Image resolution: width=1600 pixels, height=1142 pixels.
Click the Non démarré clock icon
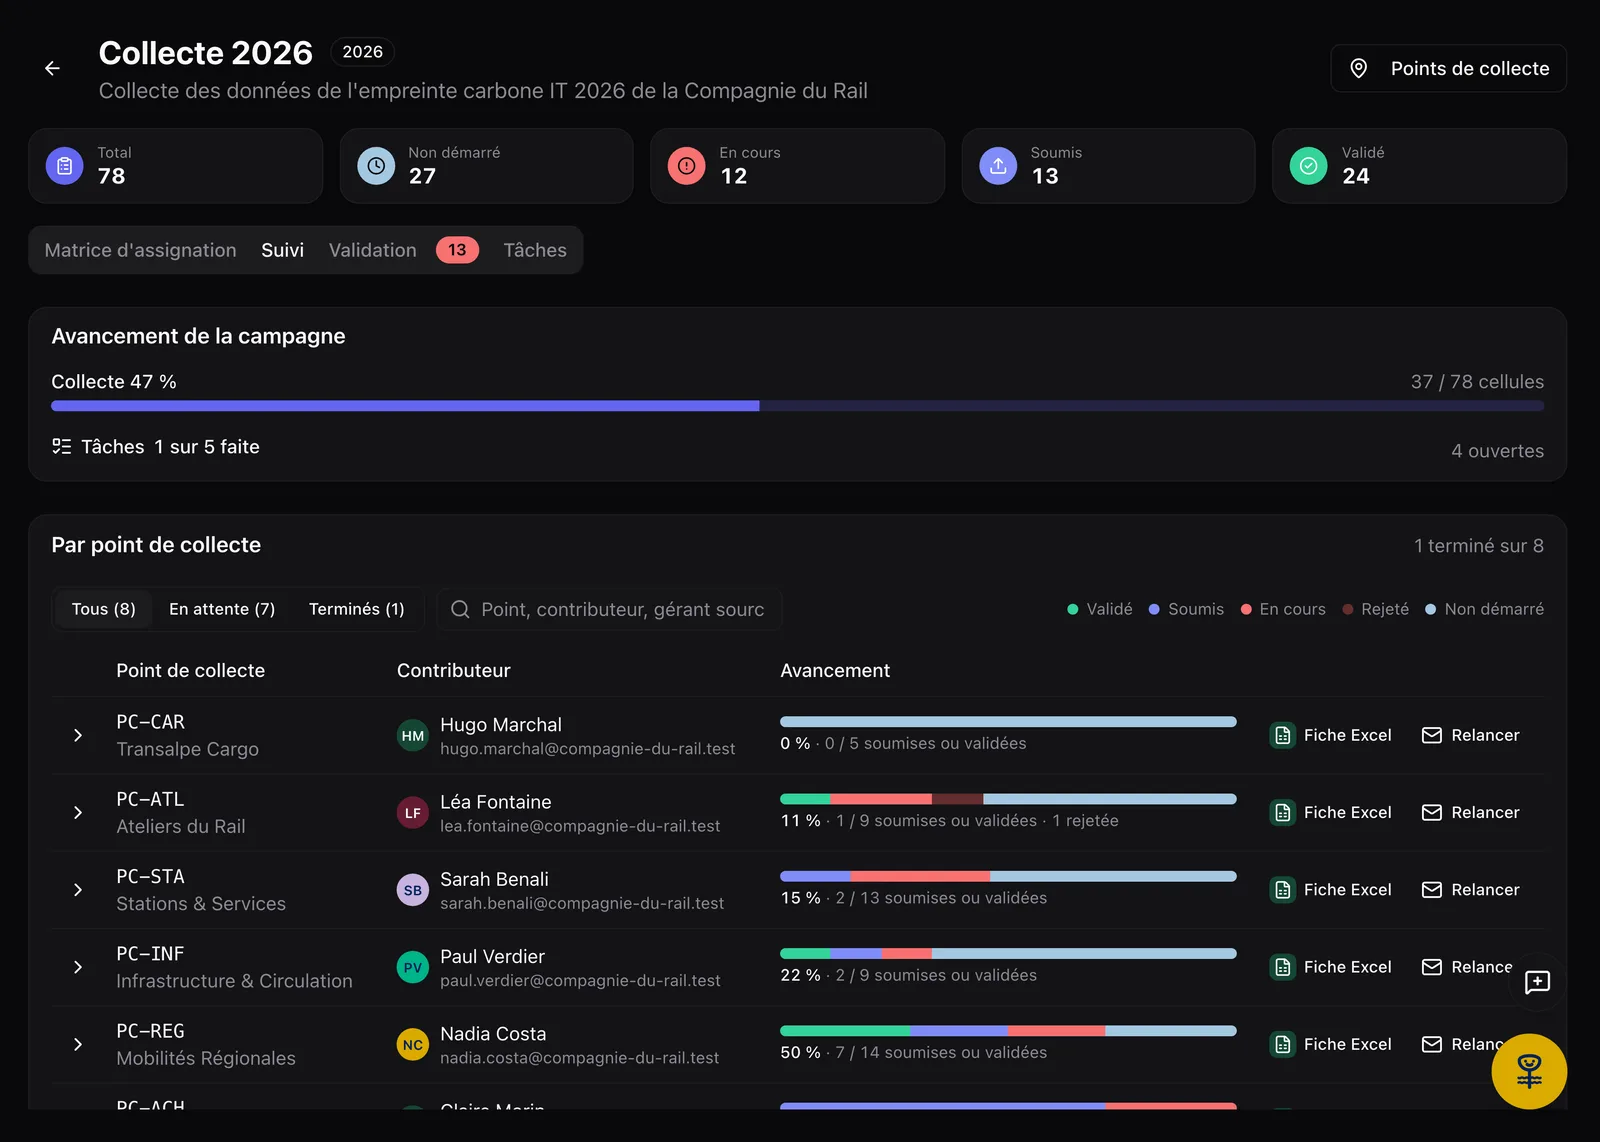point(376,166)
